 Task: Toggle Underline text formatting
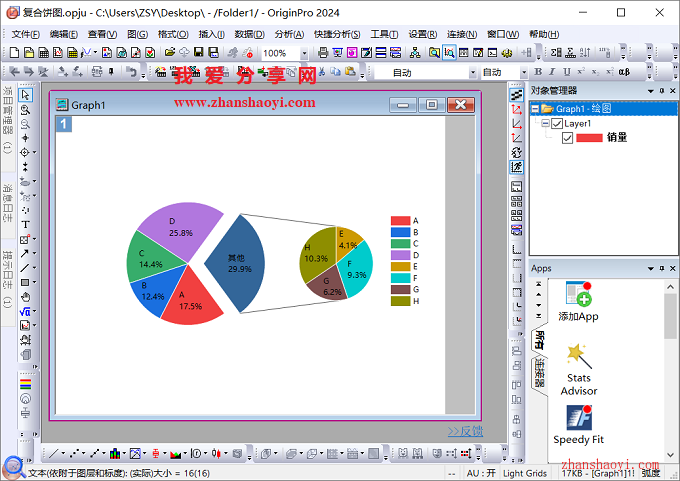click(567, 72)
